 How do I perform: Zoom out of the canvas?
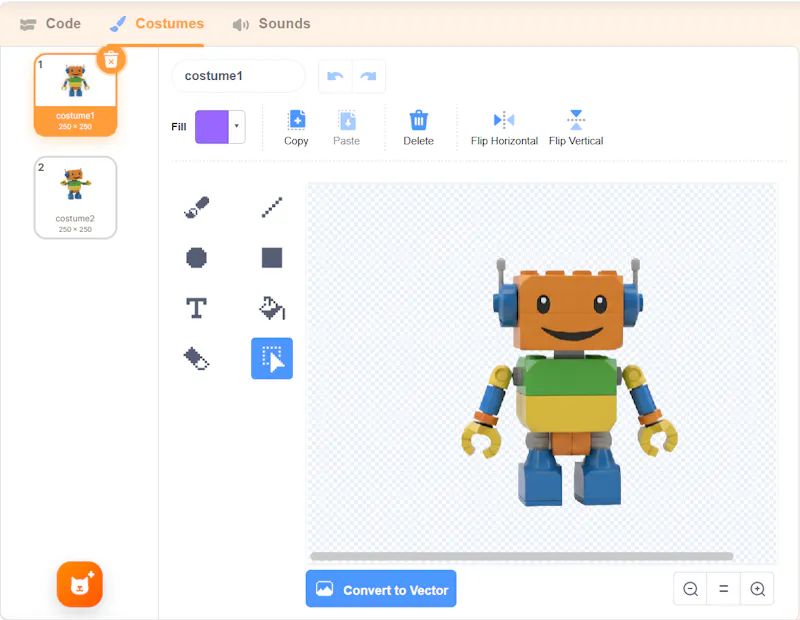coord(690,589)
